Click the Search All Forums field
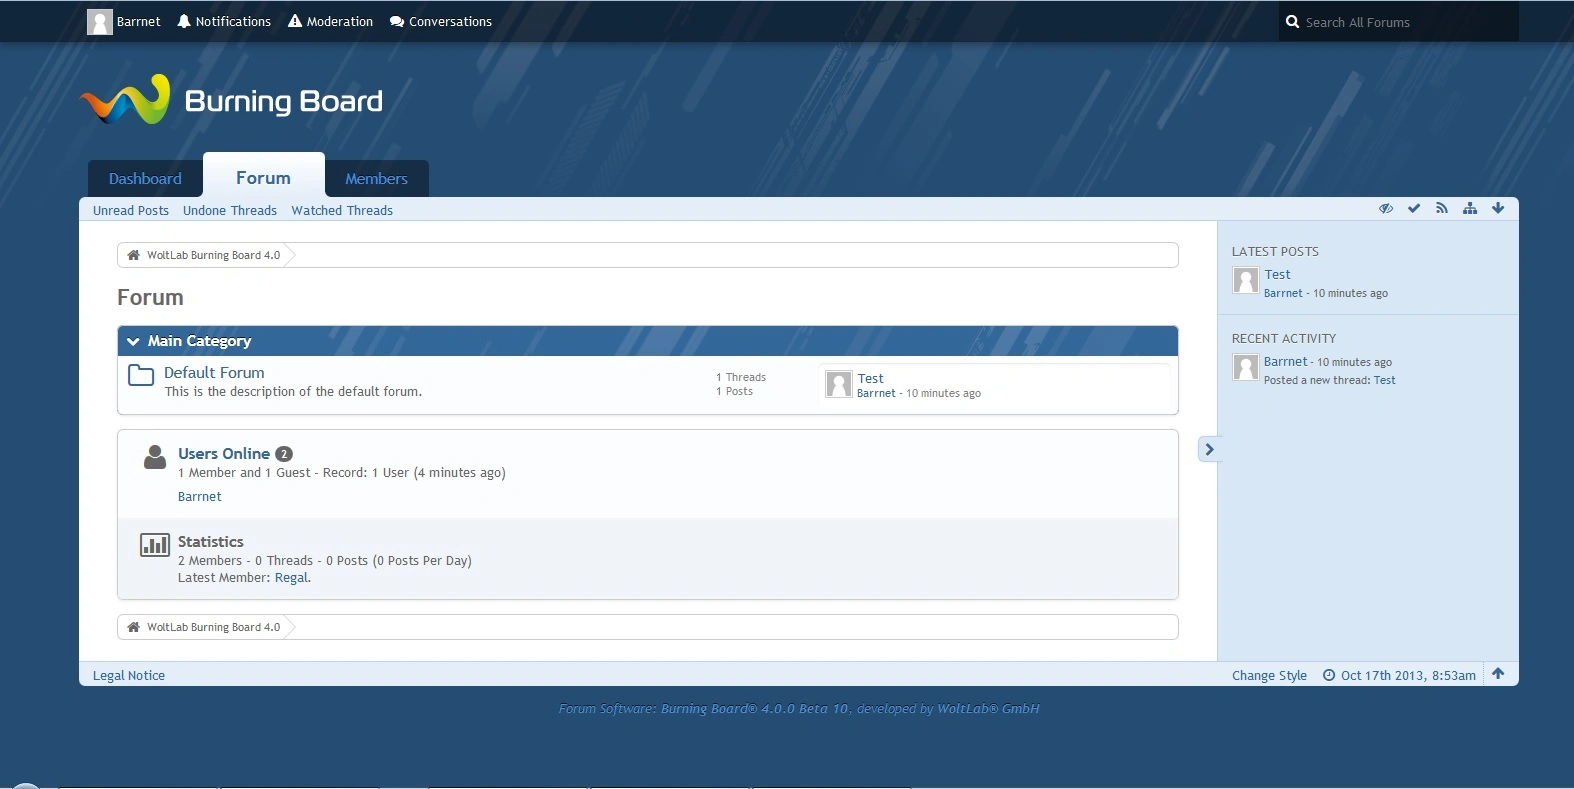1574x789 pixels. (x=1398, y=21)
